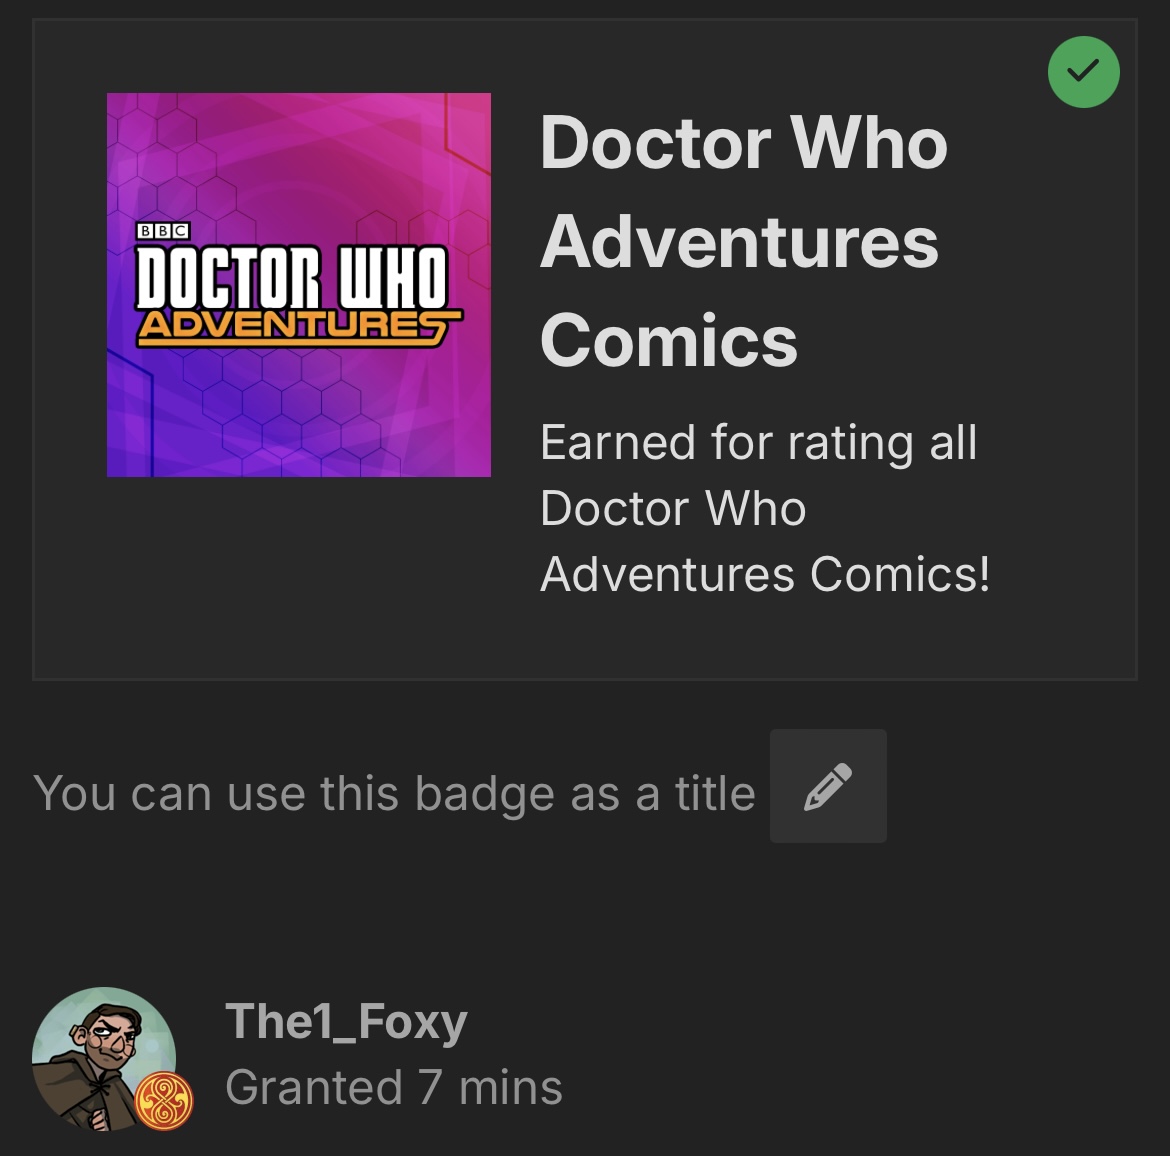Click the Granted 7 mins timestamp

coord(394,1087)
